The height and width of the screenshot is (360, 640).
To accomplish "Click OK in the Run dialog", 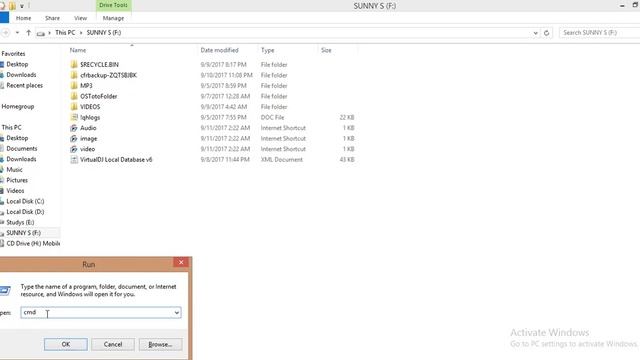I will 66,344.
